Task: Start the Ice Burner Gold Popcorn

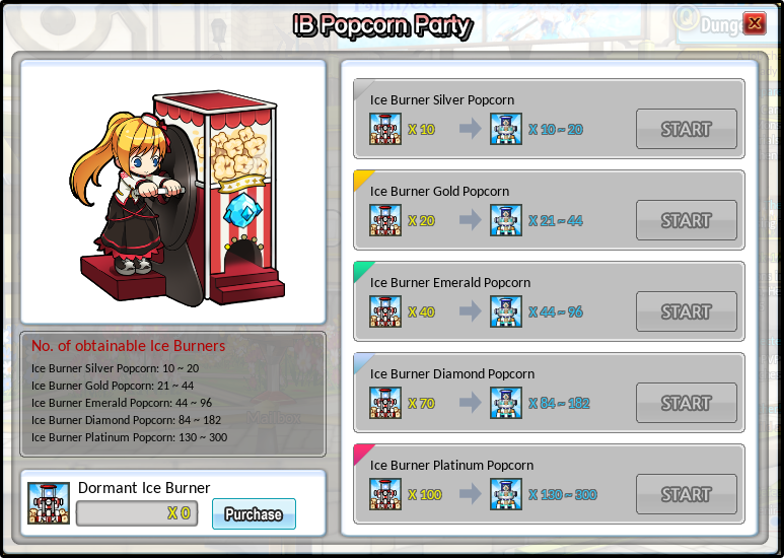Action: click(x=686, y=220)
